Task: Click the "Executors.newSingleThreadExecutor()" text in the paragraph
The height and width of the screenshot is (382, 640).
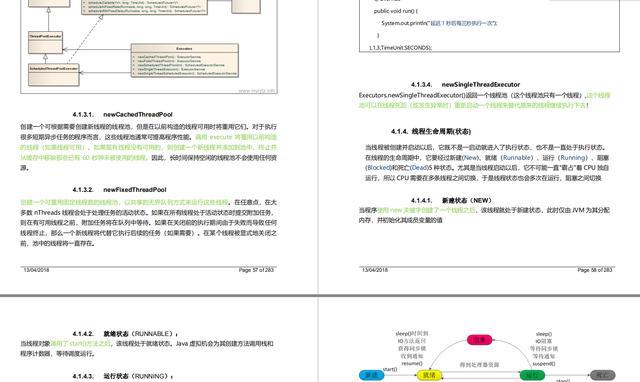Action: coord(412,95)
